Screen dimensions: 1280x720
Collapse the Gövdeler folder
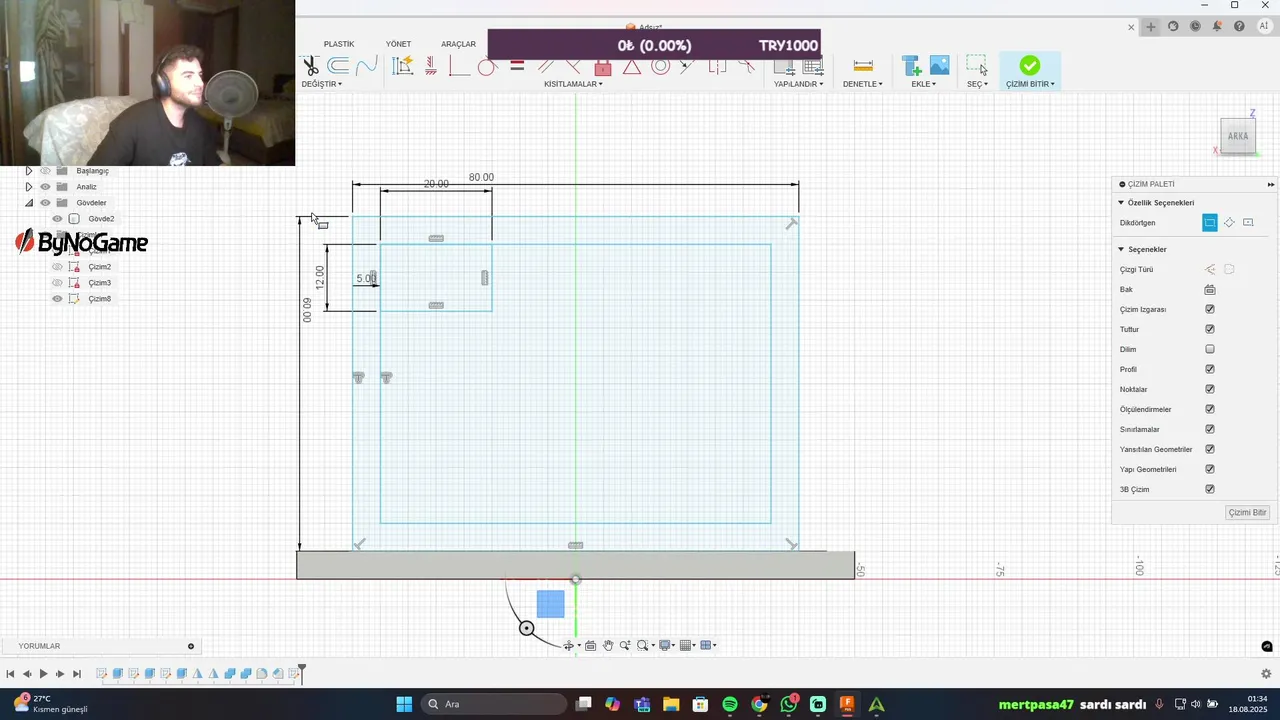coord(28,203)
